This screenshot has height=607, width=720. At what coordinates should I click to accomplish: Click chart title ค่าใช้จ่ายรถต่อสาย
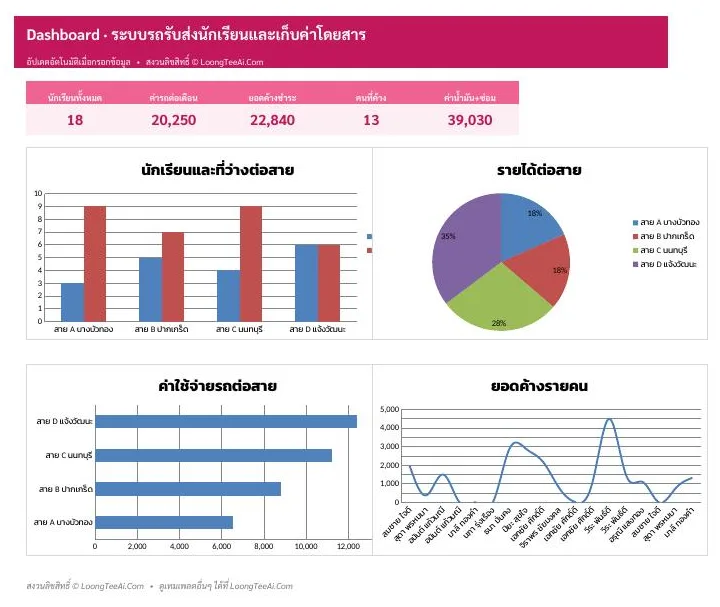[x=217, y=386]
